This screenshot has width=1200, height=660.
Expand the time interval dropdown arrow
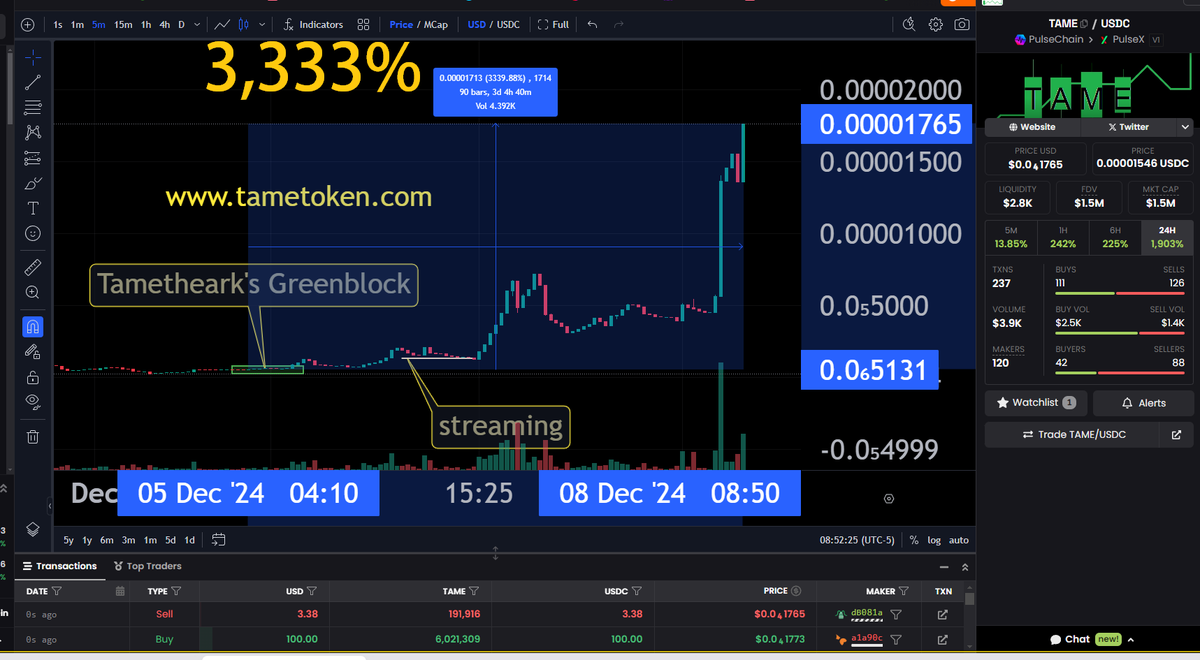pyautogui.click(x=196, y=24)
